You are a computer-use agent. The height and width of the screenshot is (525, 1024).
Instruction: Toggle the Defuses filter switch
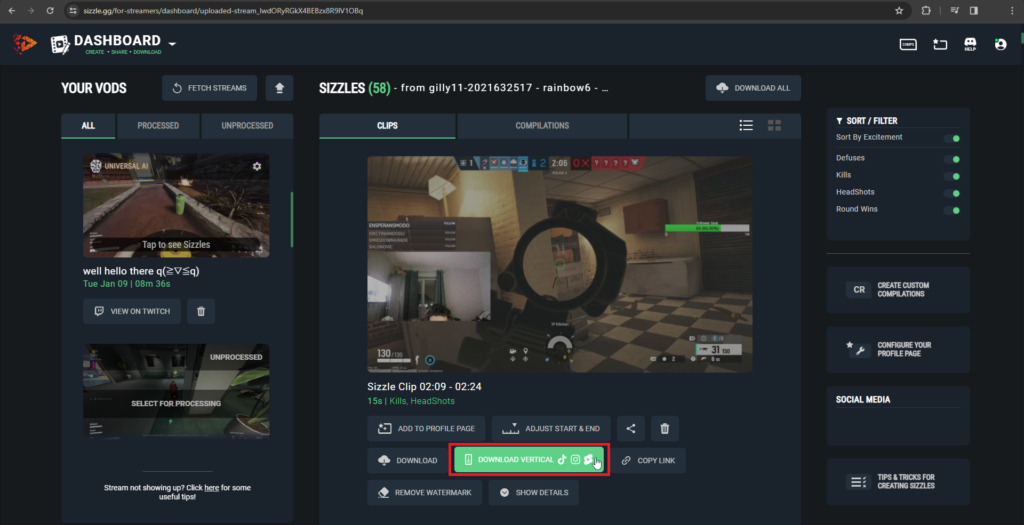click(x=952, y=159)
